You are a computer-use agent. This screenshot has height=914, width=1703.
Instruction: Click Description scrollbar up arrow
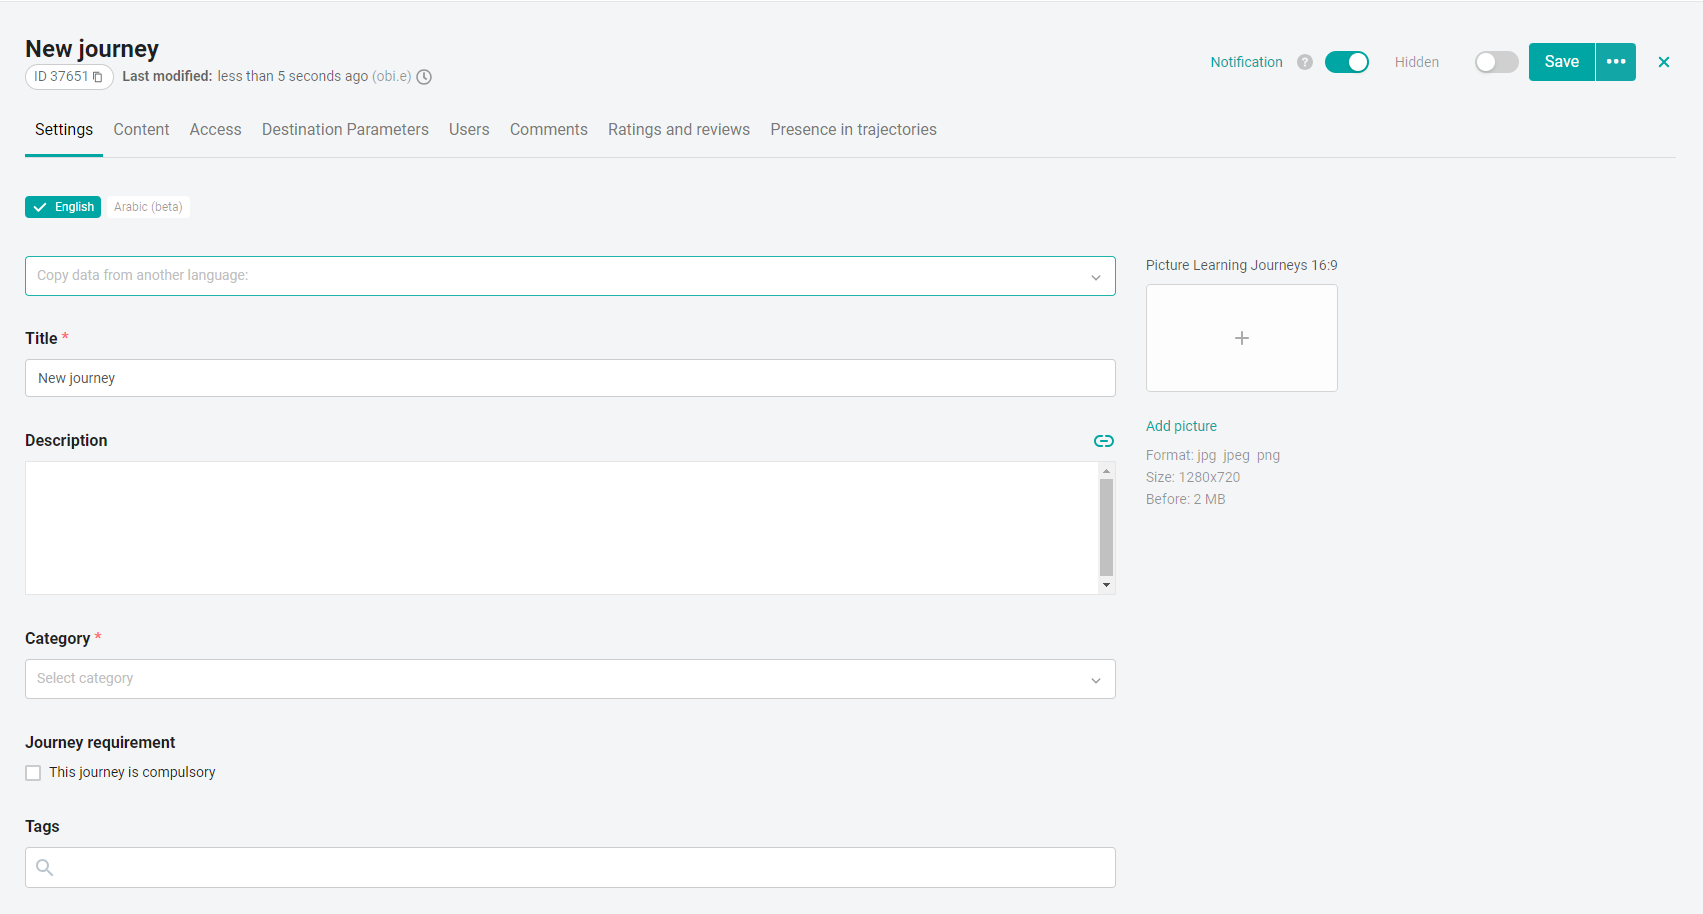coord(1106,470)
